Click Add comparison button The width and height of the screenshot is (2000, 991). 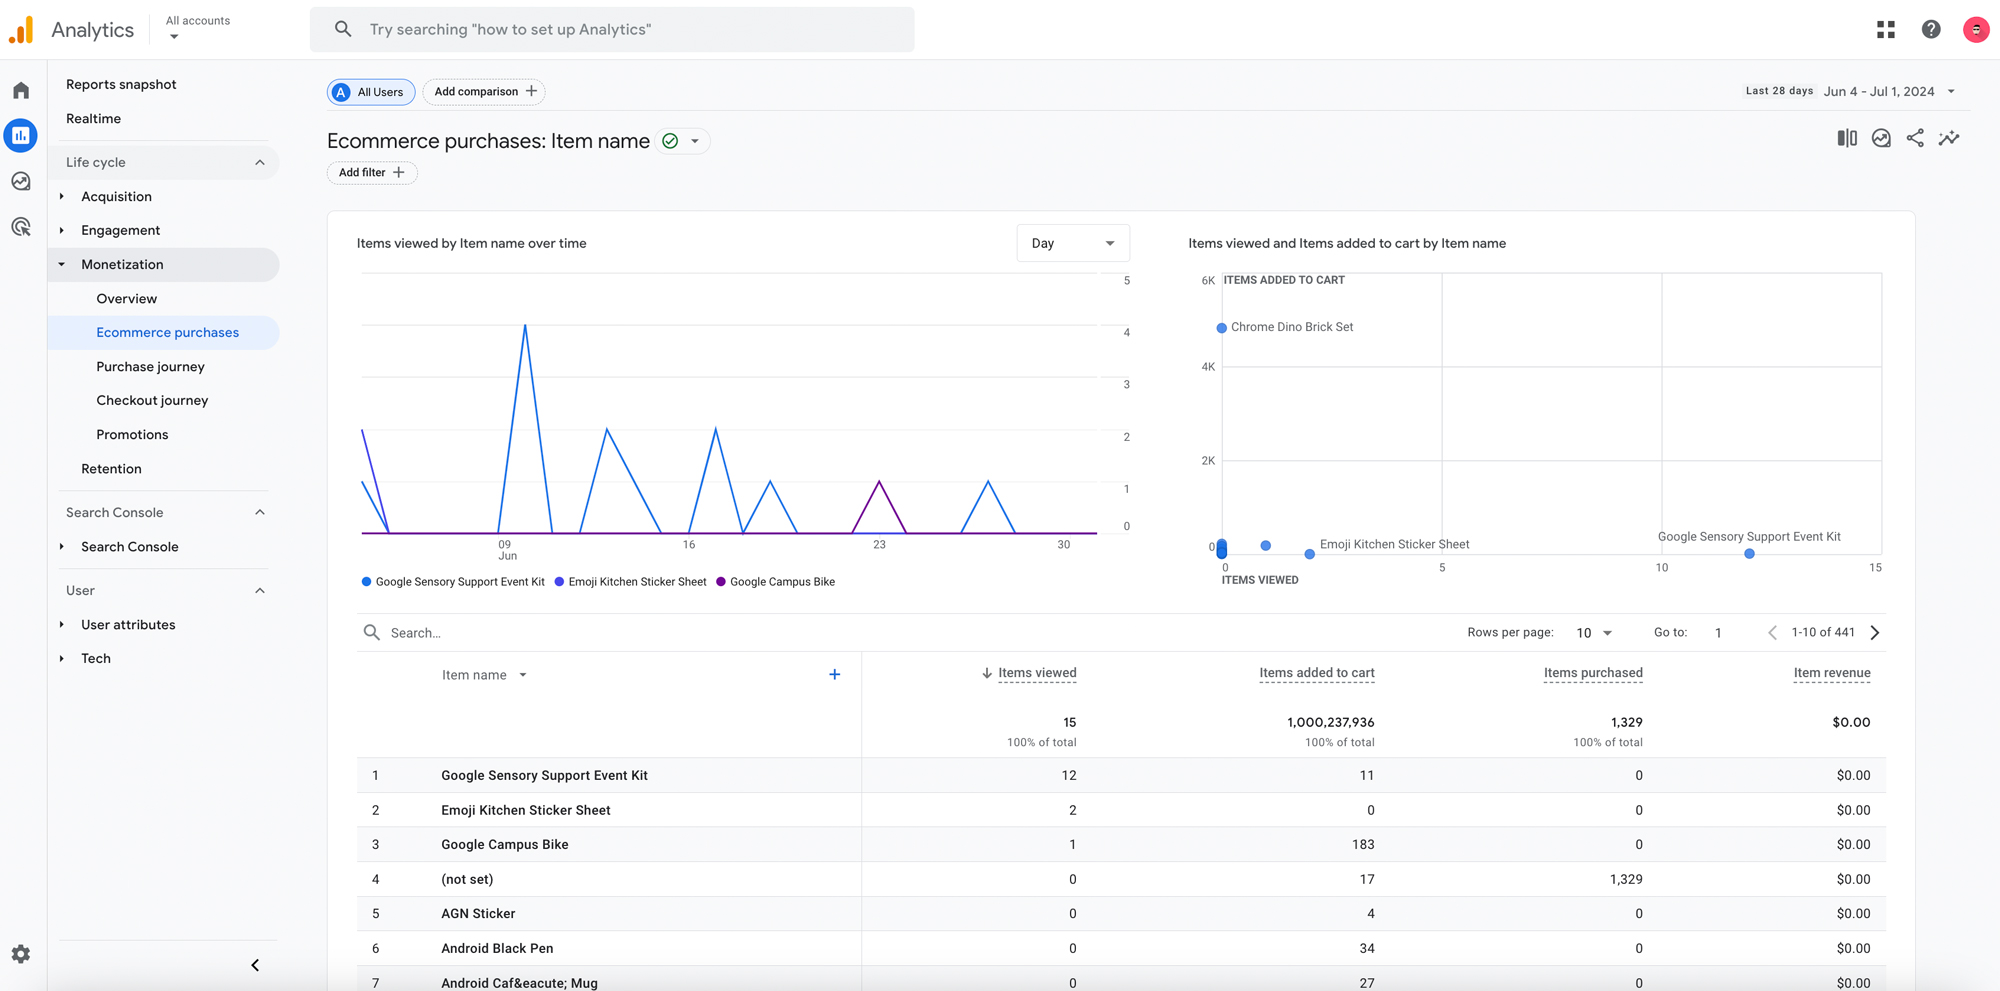point(485,92)
